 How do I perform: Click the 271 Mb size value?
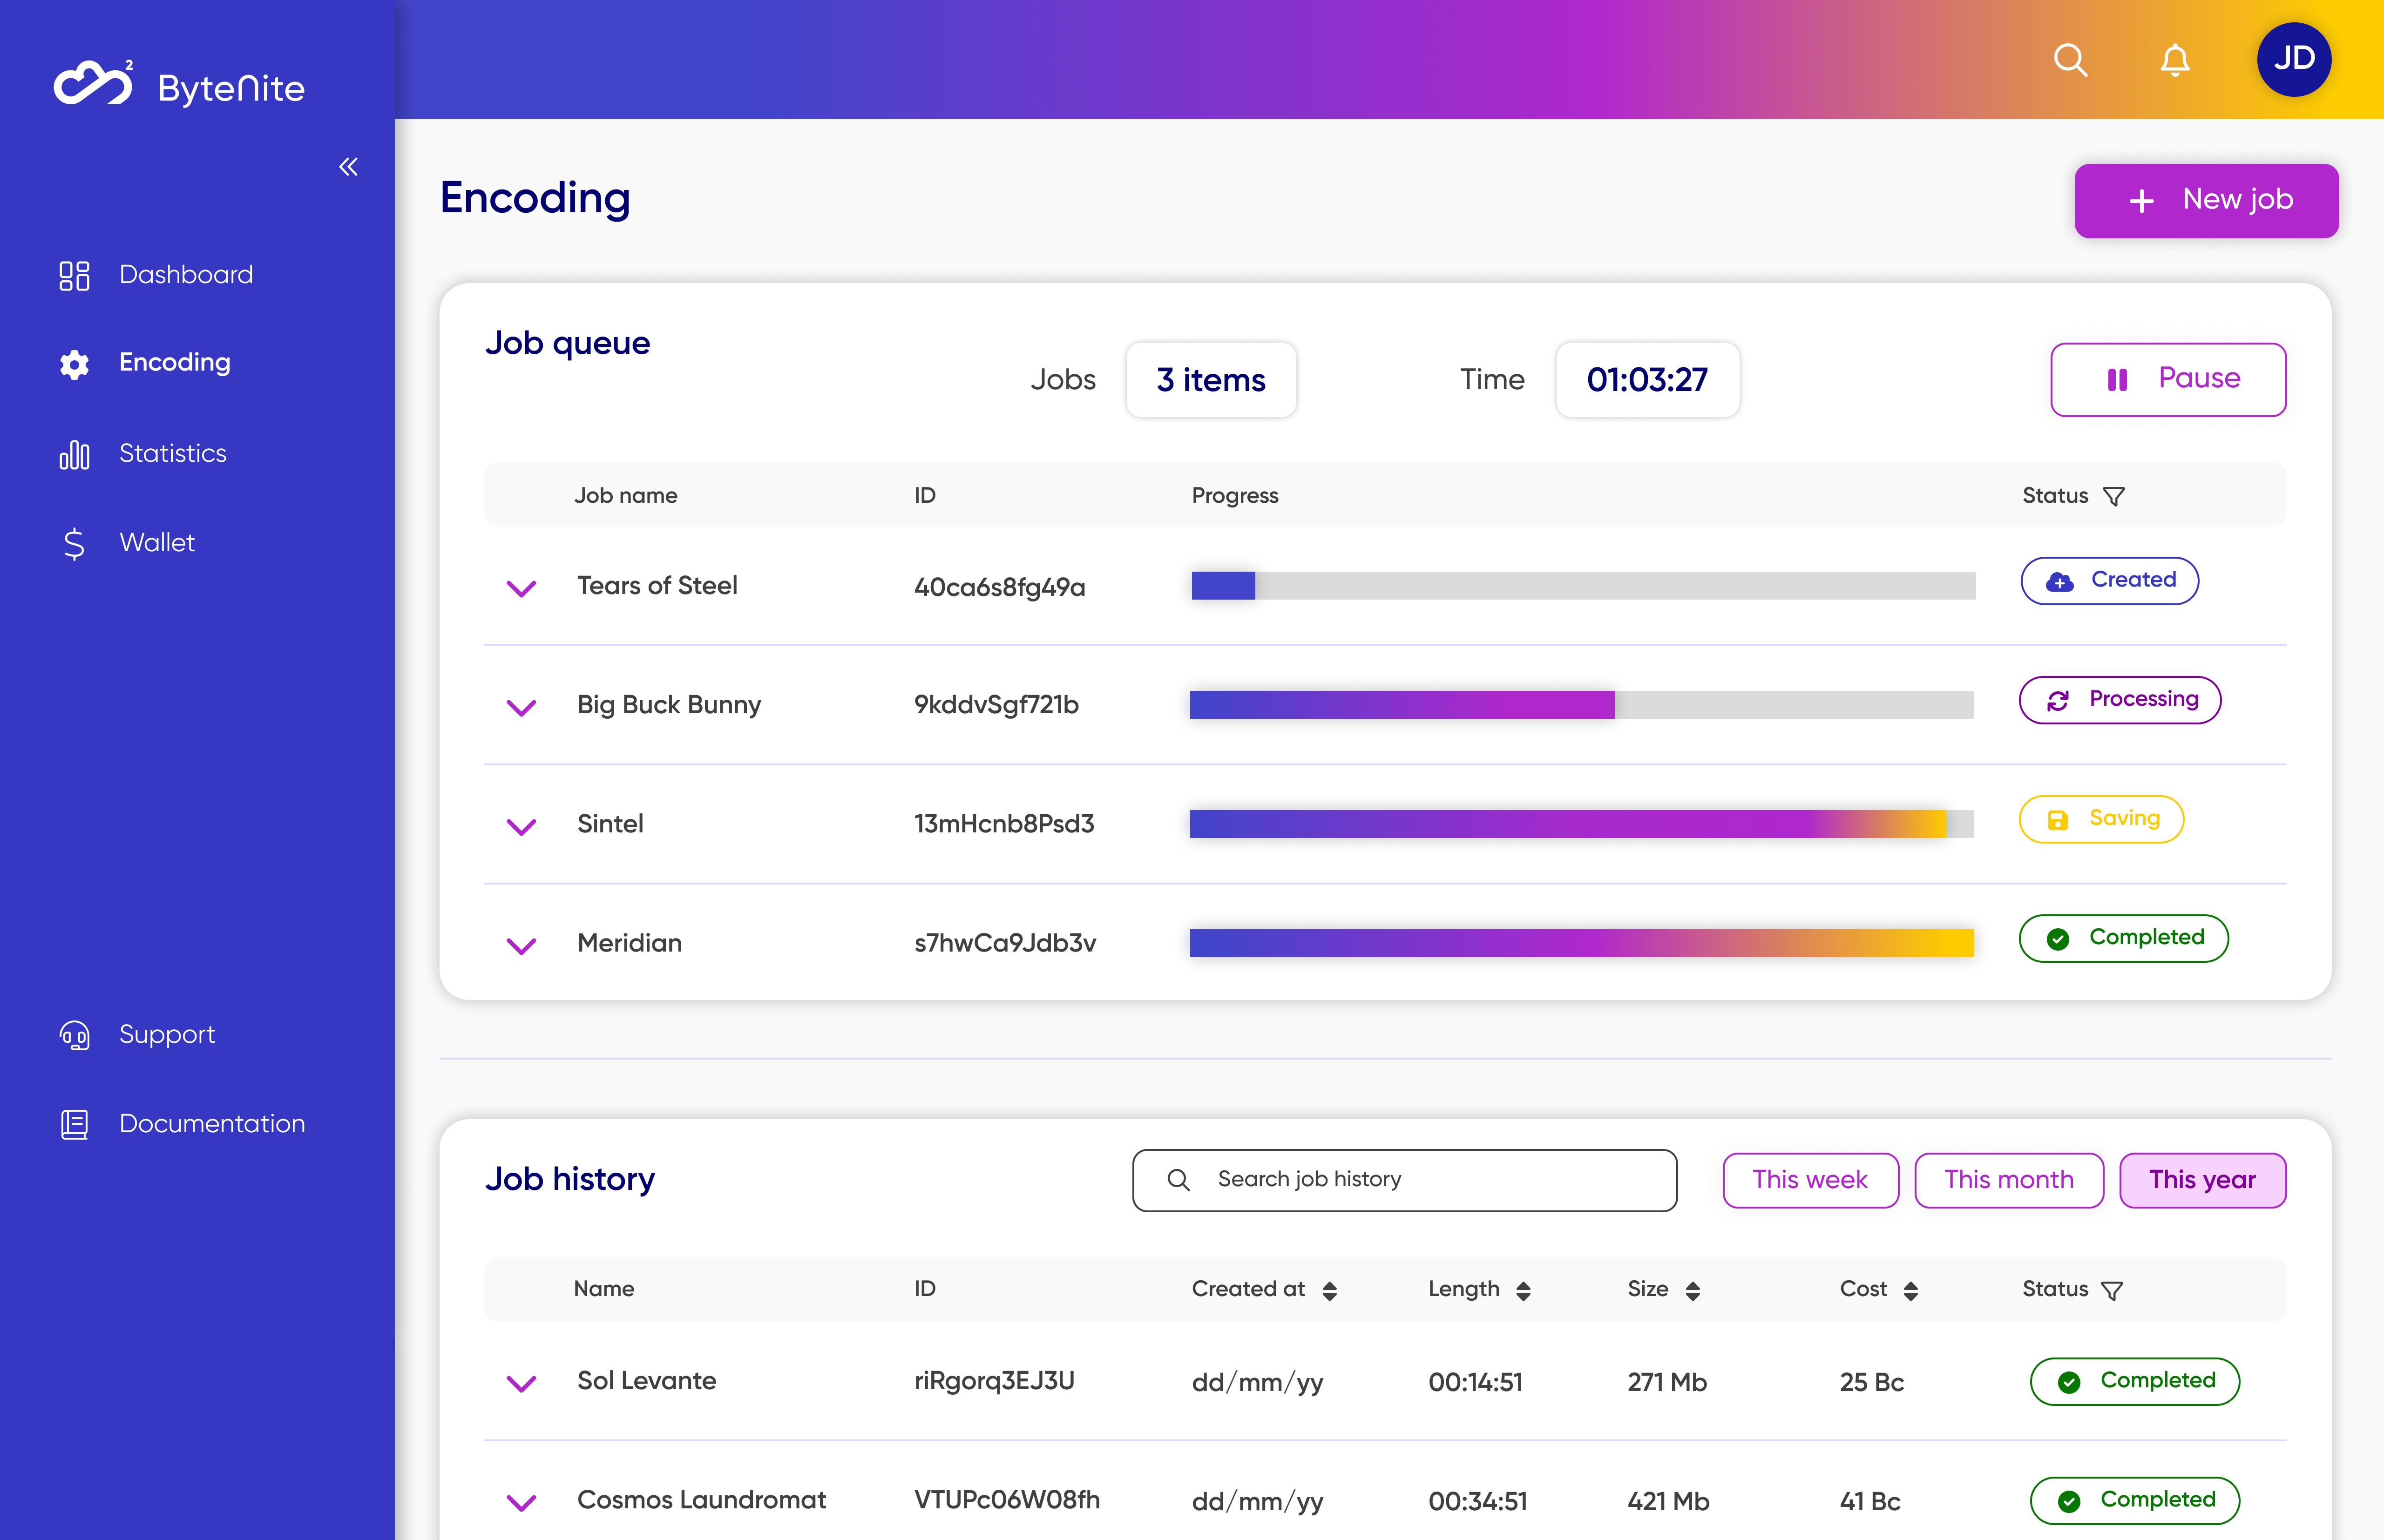1667,1382
